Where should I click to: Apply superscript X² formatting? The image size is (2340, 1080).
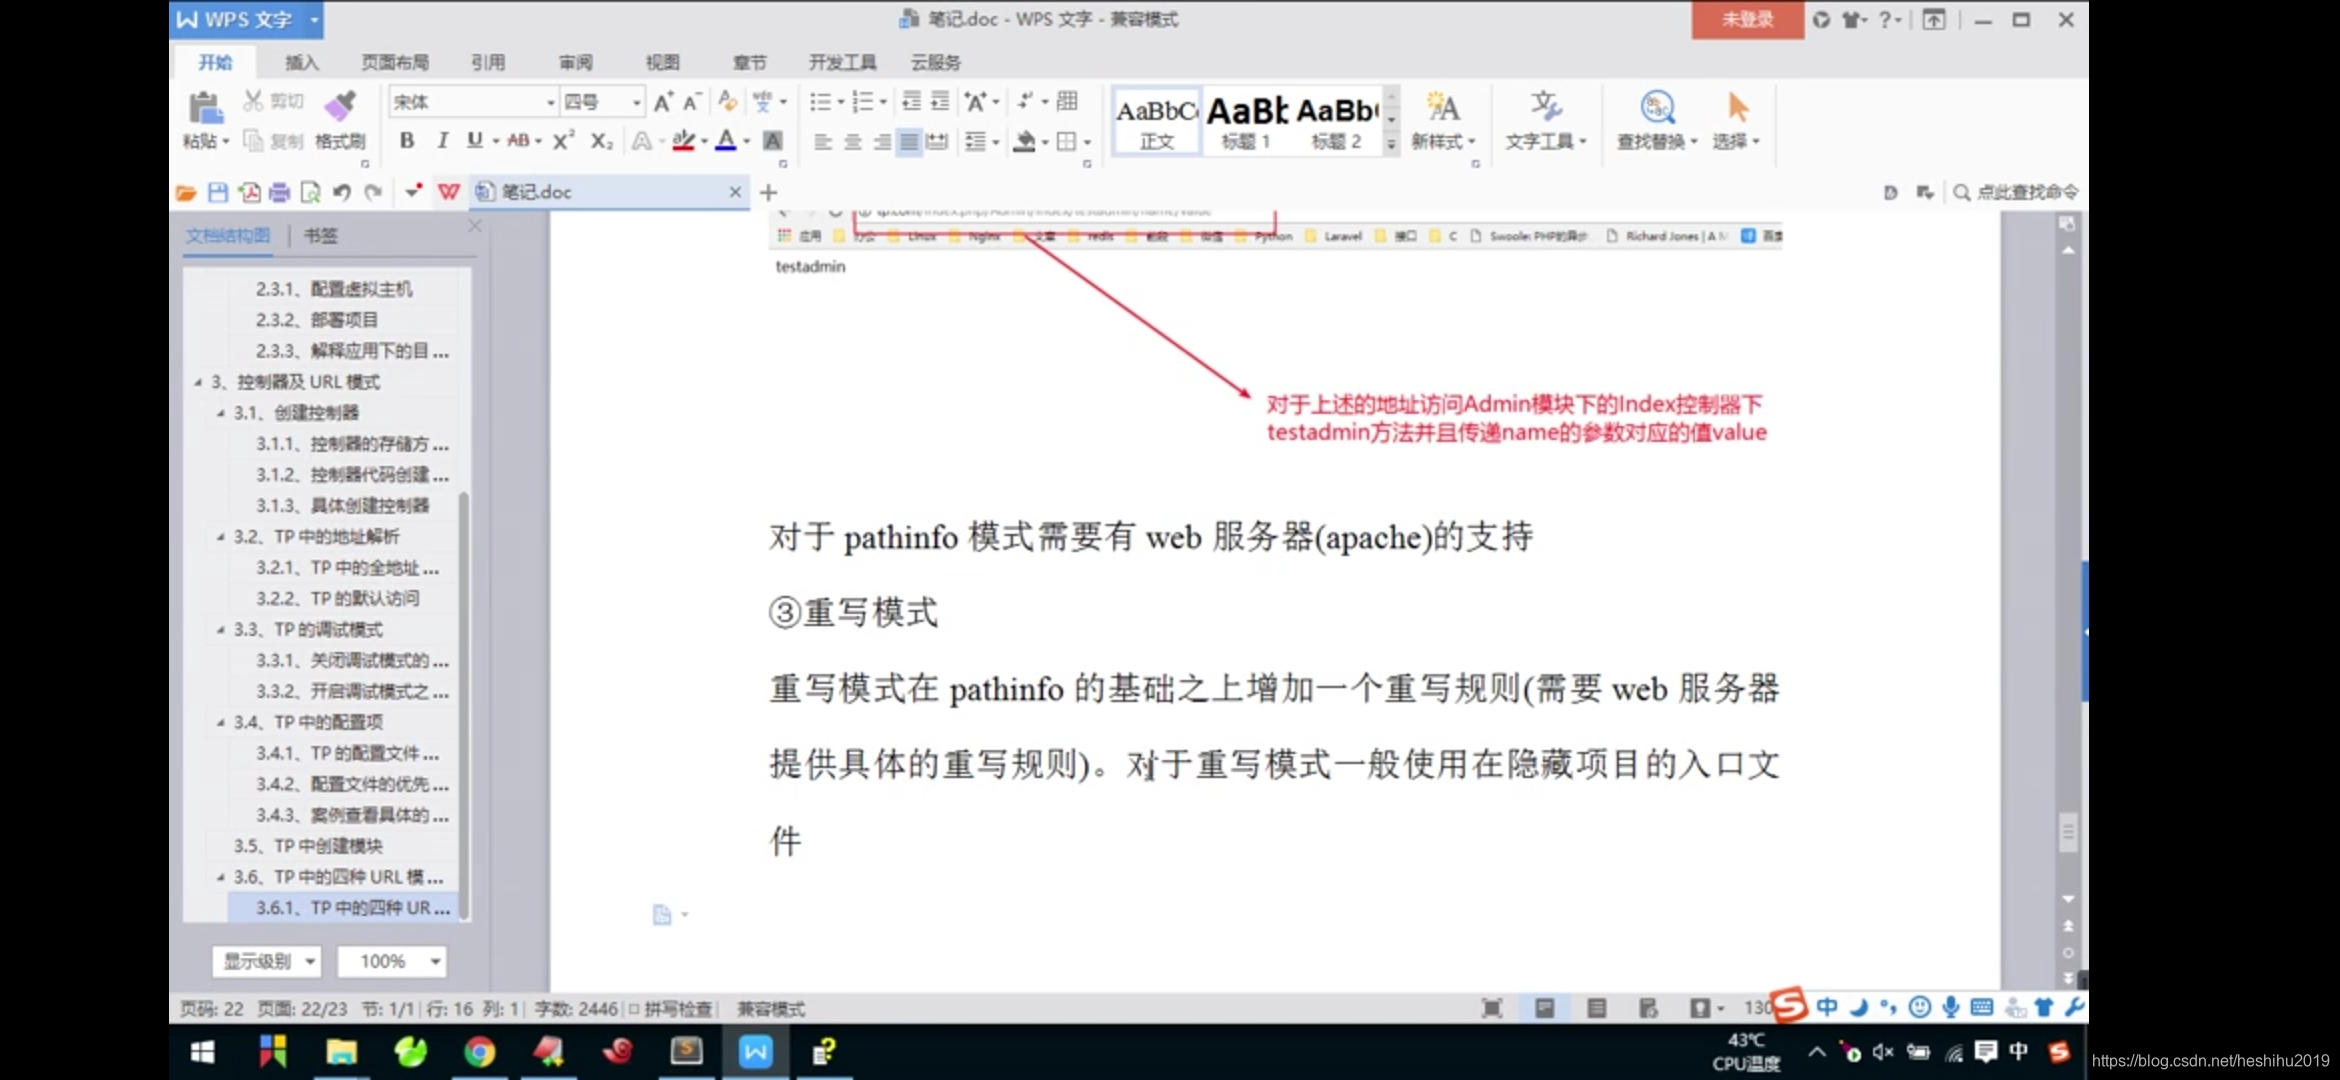[x=564, y=141]
